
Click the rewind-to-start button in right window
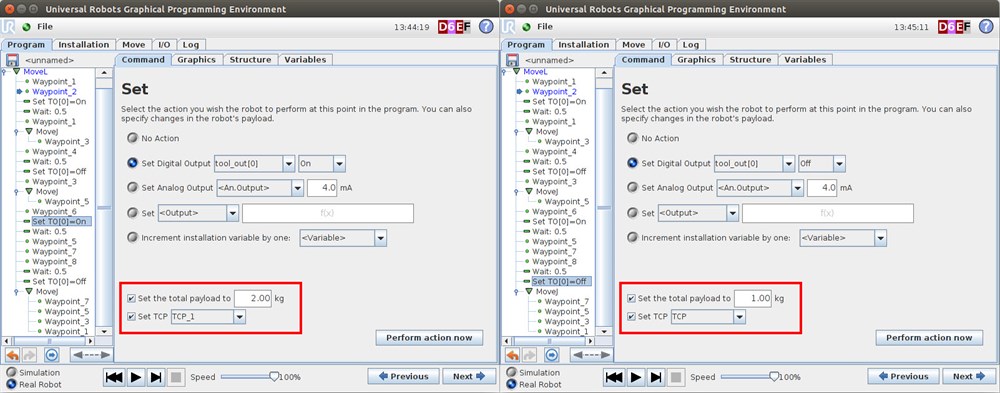coord(614,377)
